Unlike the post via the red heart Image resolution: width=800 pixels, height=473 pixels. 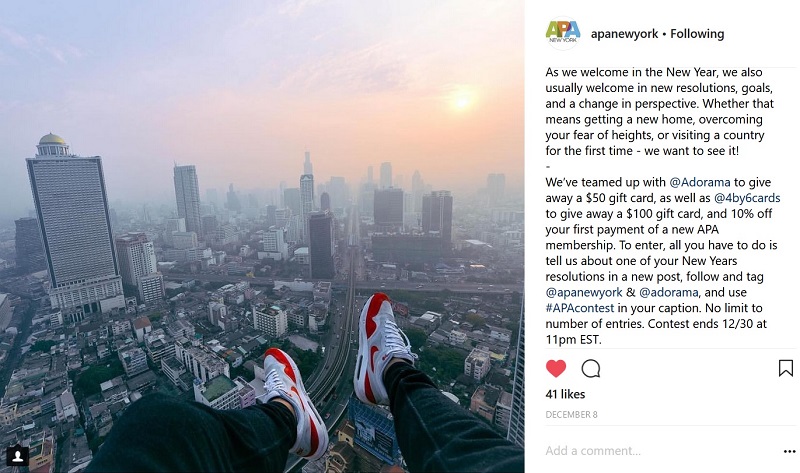pyautogui.click(x=556, y=368)
